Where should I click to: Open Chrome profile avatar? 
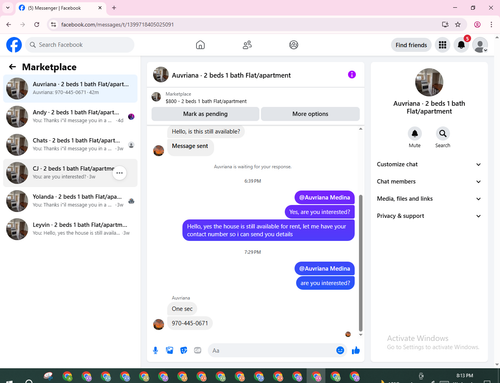coord(477,24)
